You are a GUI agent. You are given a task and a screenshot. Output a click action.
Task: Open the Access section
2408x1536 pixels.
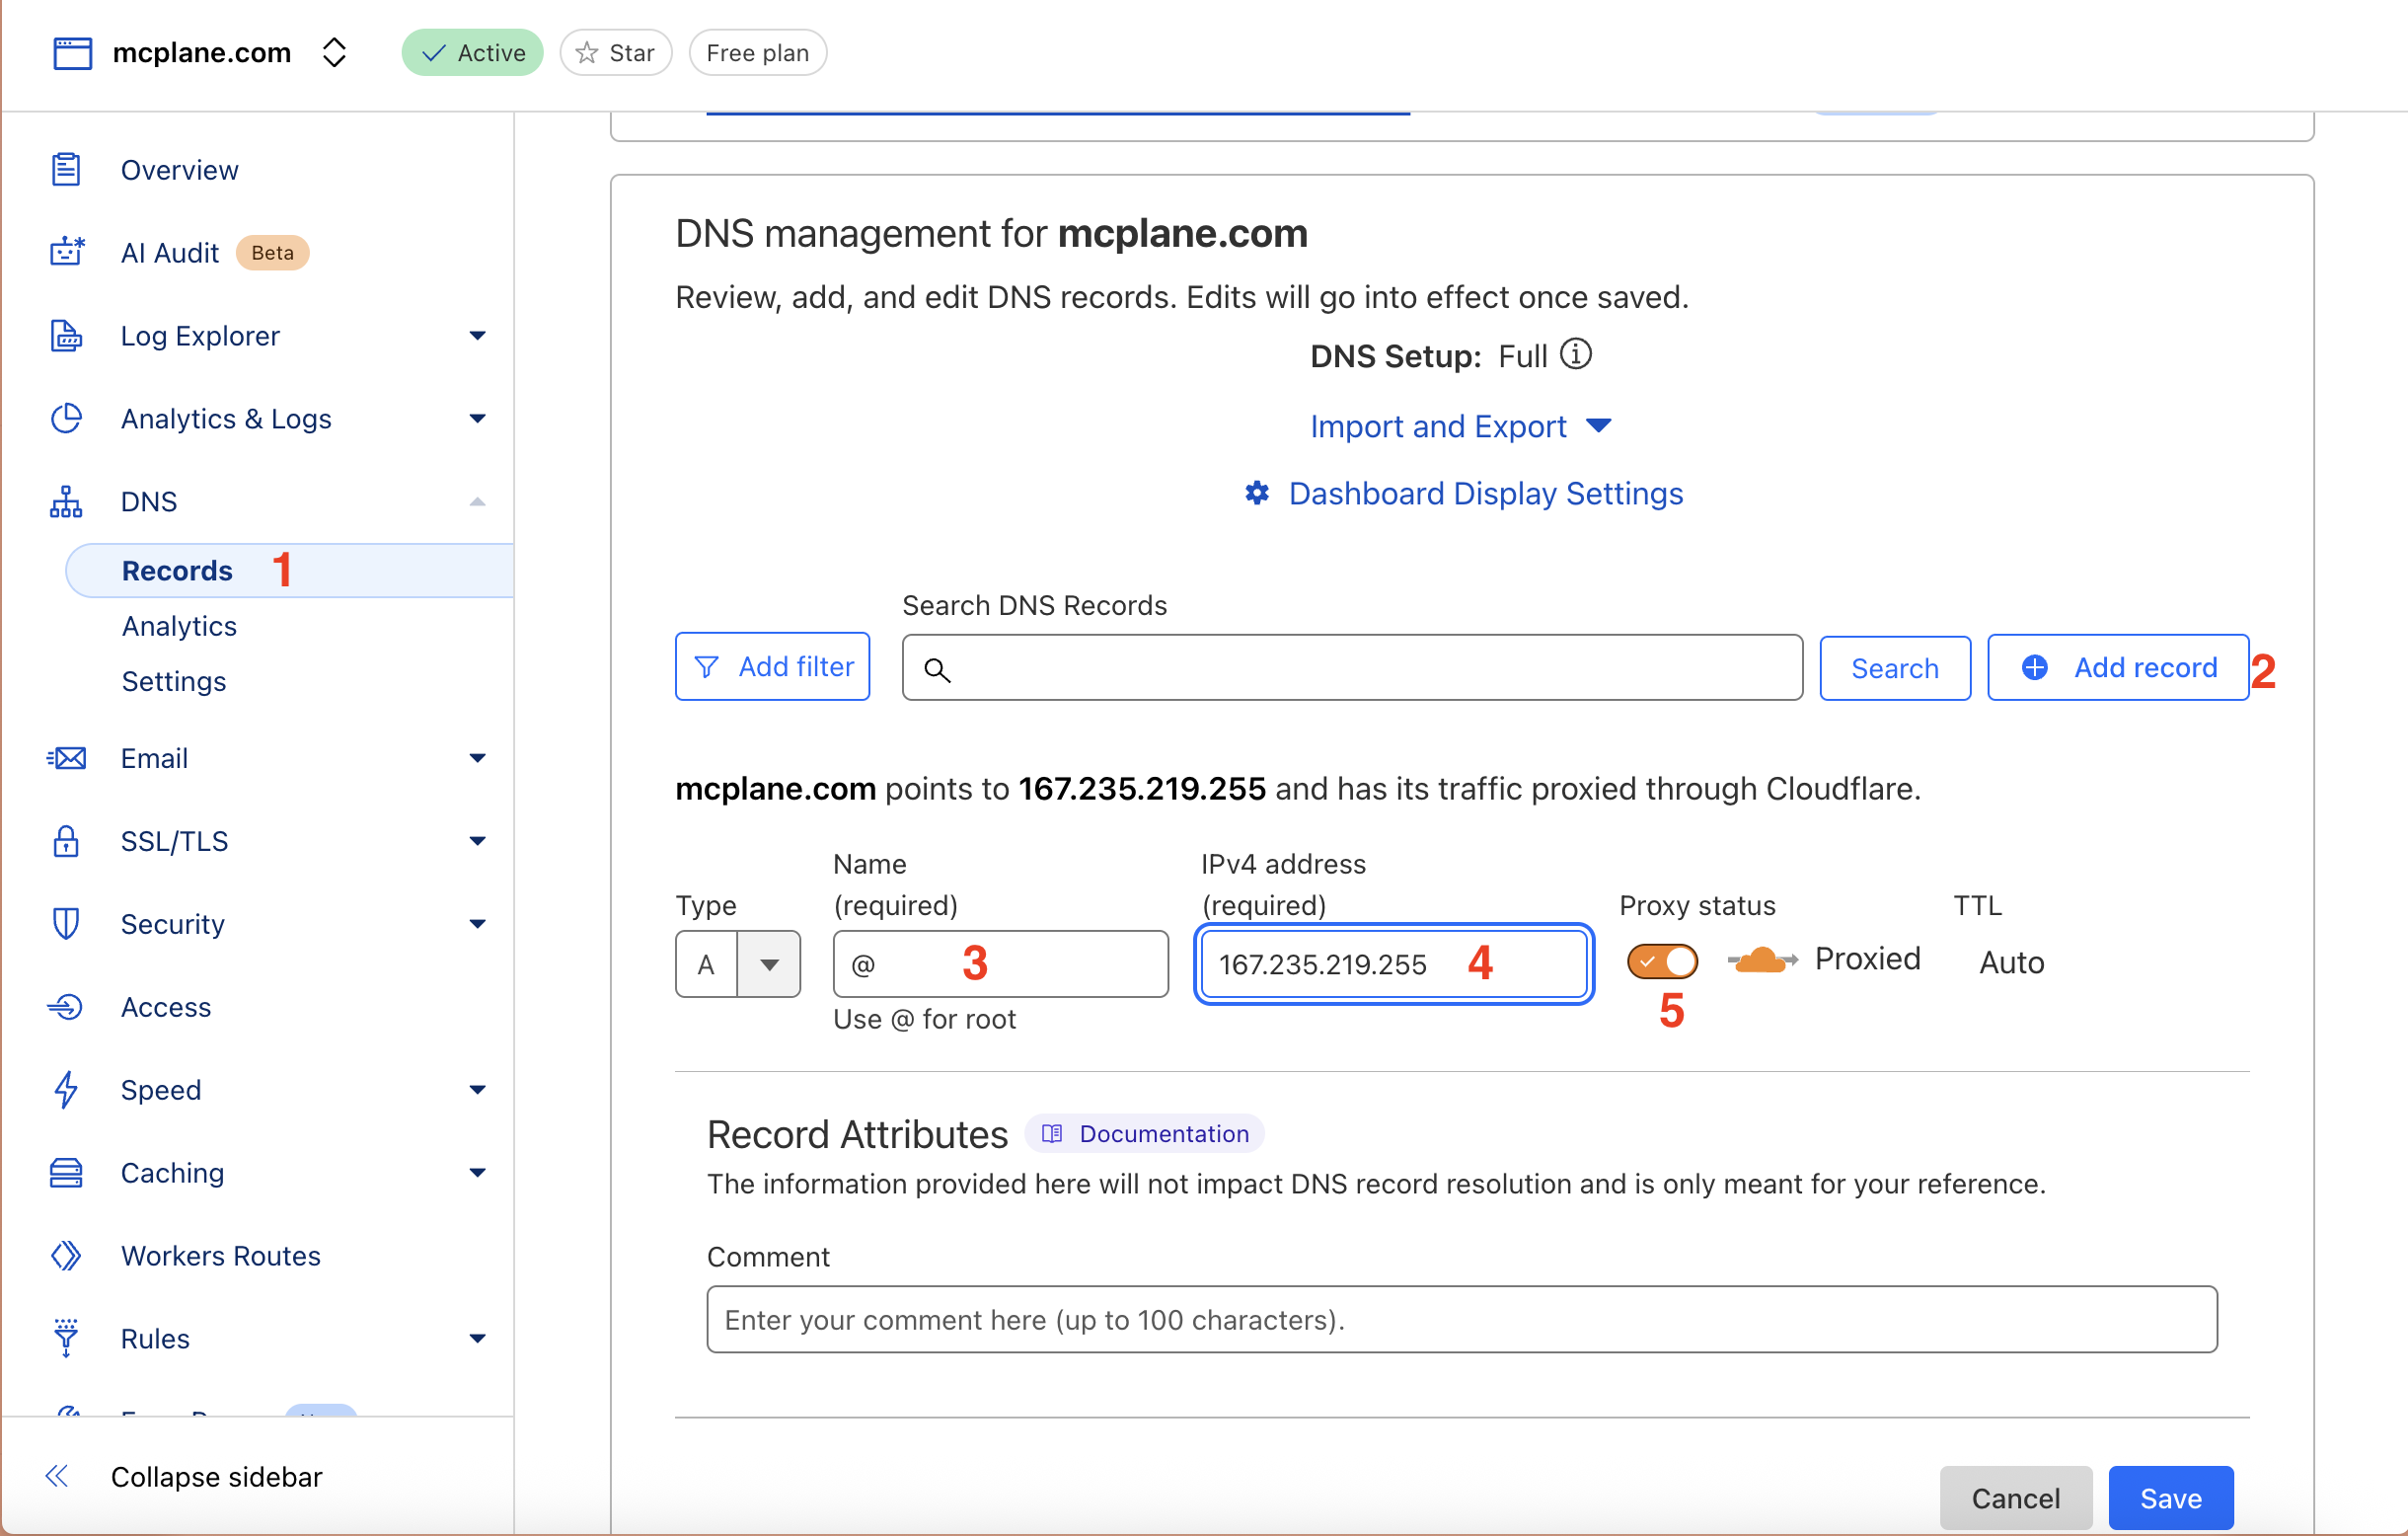[165, 1007]
